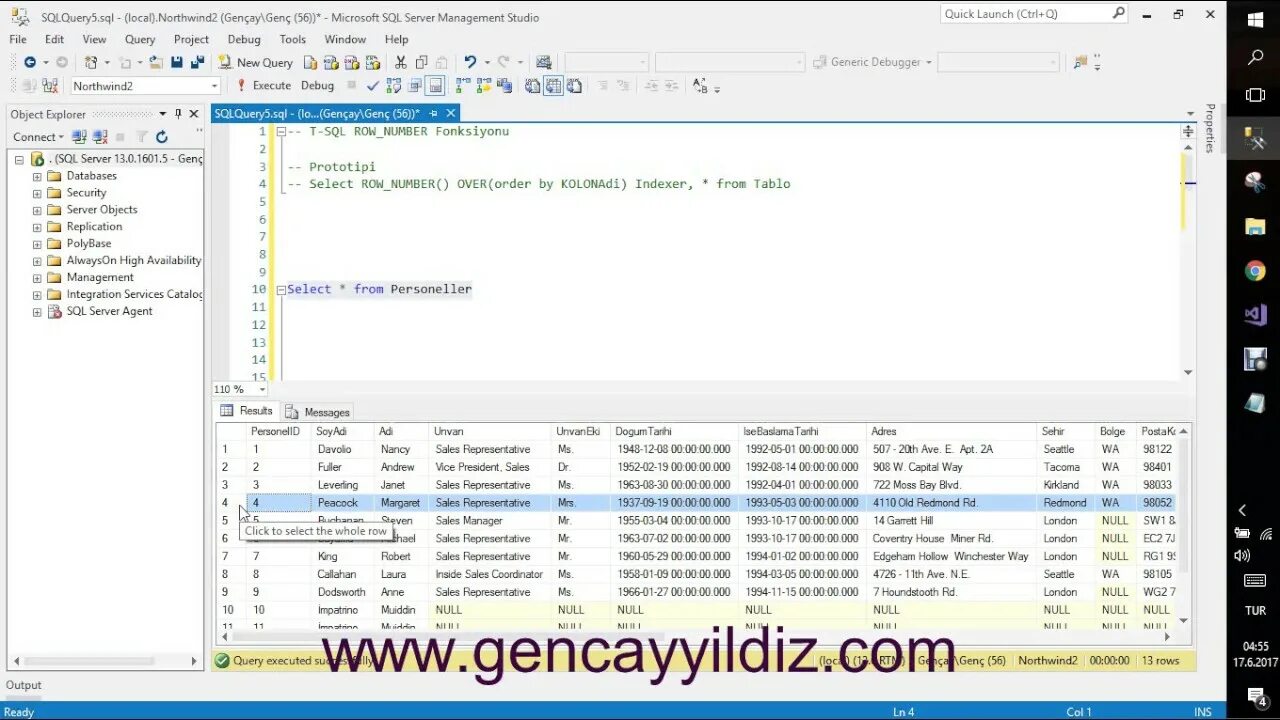Viewport: 1280px width, 720px height.
Task: Click the Query Options icon
Action: 414,85
